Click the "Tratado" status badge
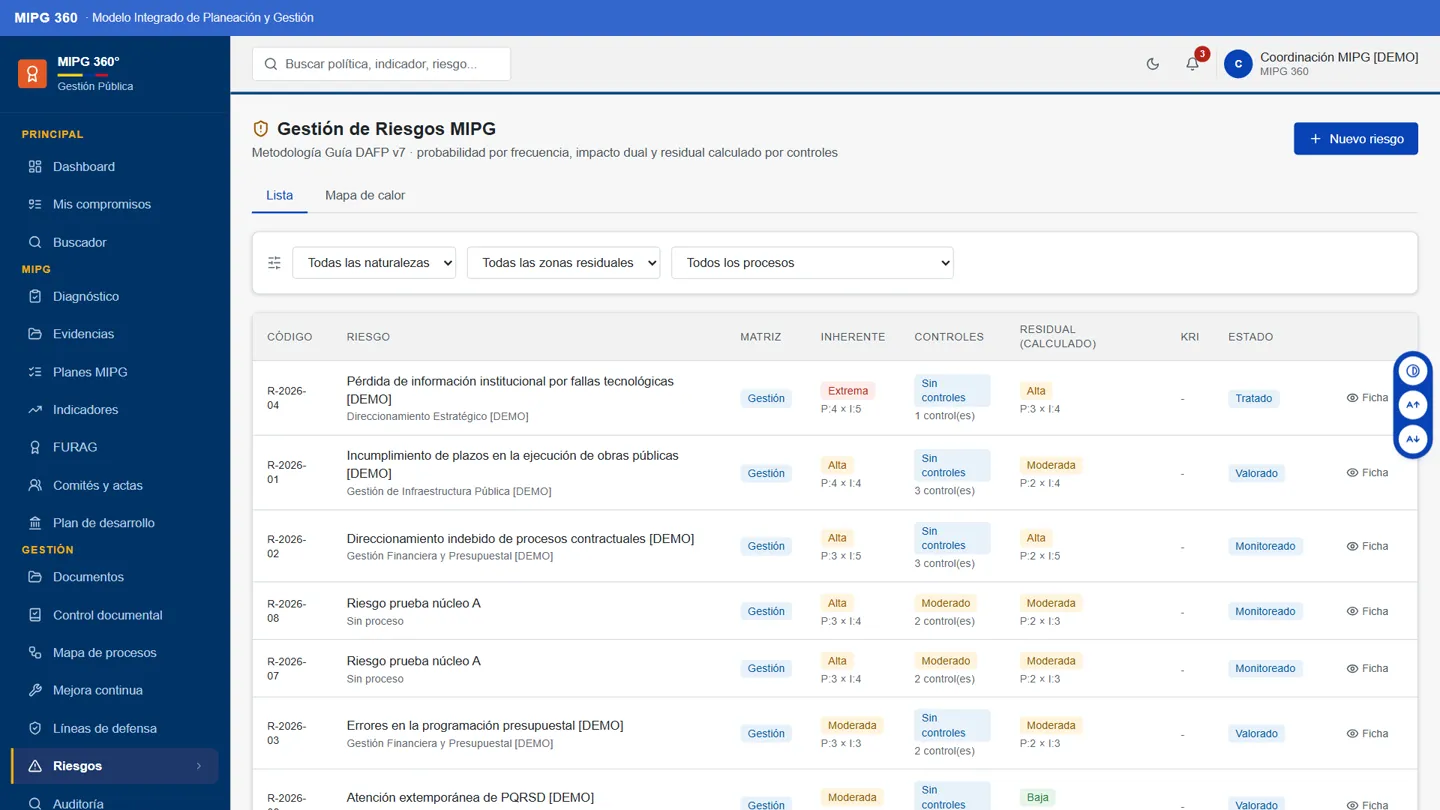Viewport: 1440px width, 810px height. (1253, 398)
